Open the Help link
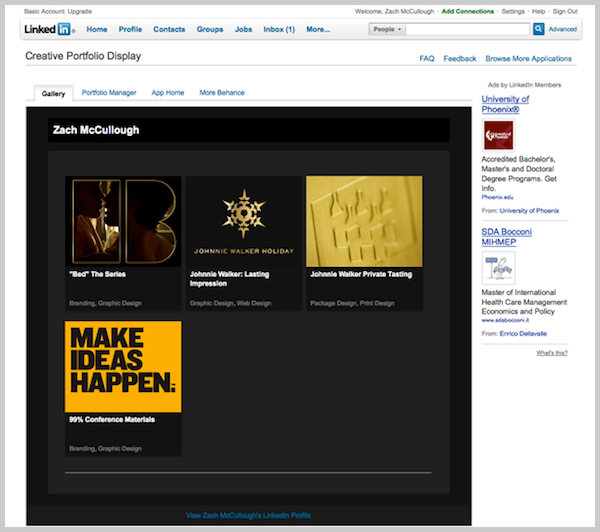 (x=538, y=11)
